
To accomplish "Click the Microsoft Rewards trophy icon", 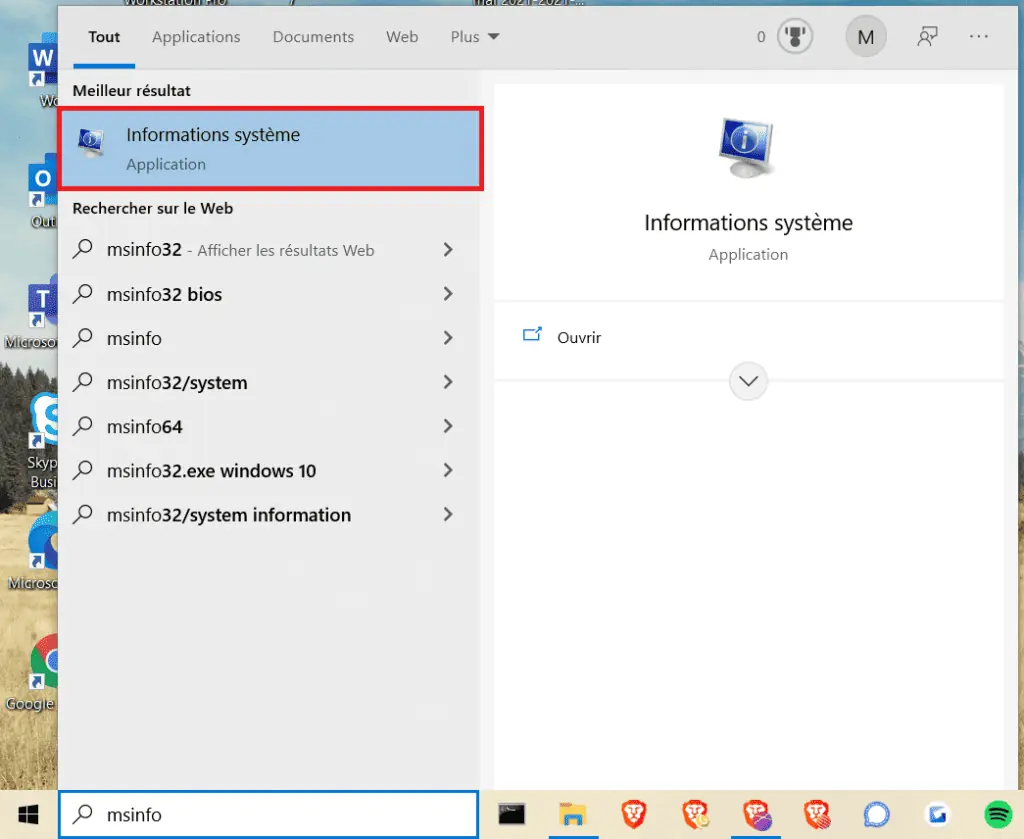I will coord(797,37).
